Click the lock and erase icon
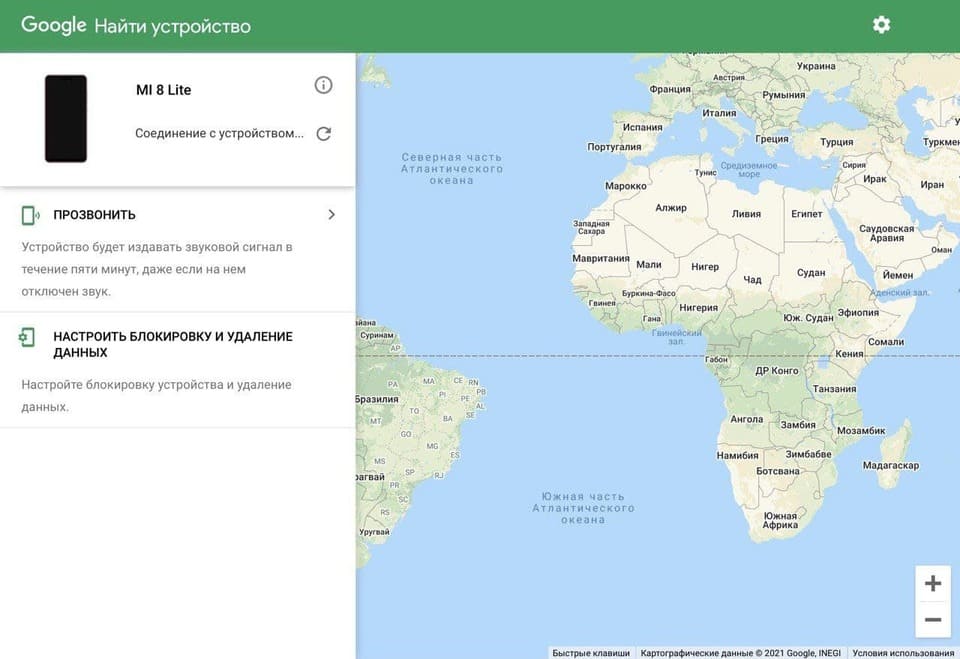Screen dimensions: 960x659 tap(27, 338)
